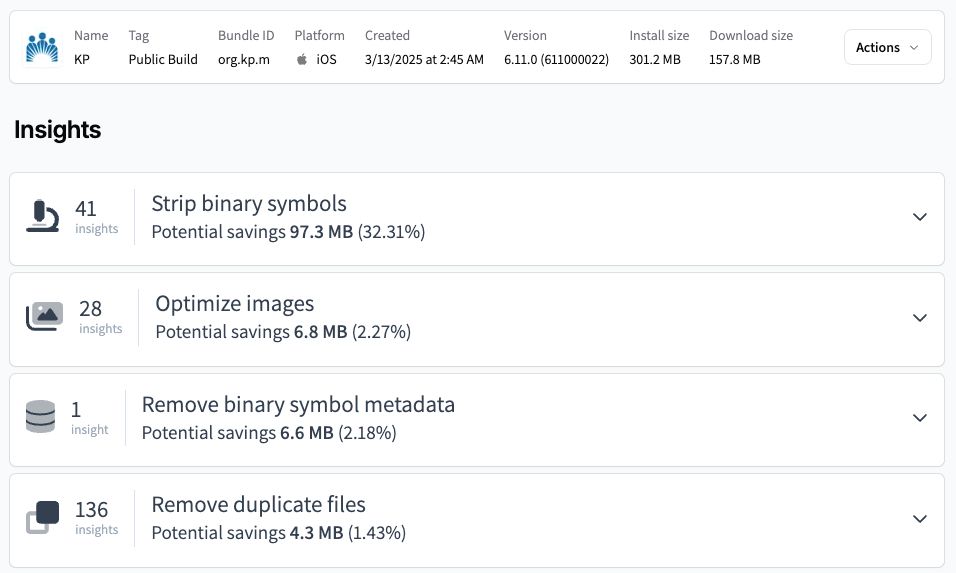
Task: Expand the Optimize images chevron
Action: tap(920, 318)
